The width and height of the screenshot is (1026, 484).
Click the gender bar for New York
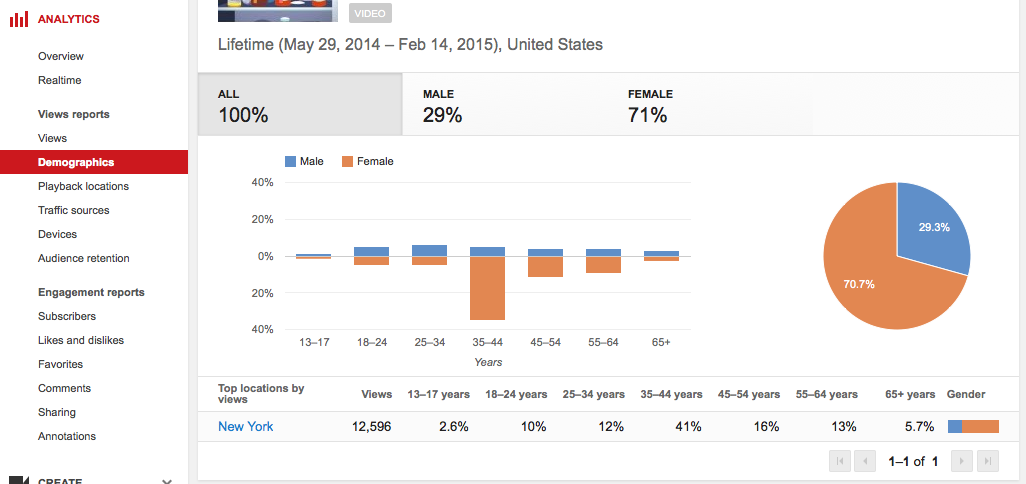click(973, 426)
